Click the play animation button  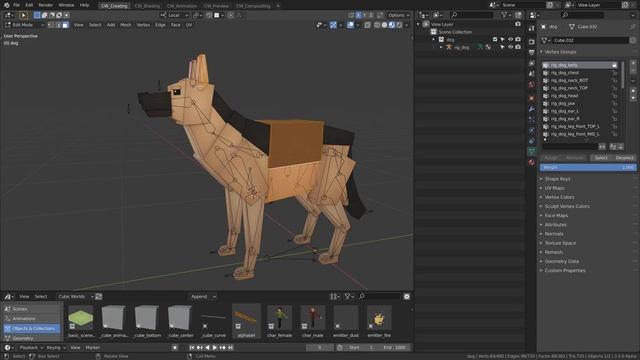[x=215, y=347]
